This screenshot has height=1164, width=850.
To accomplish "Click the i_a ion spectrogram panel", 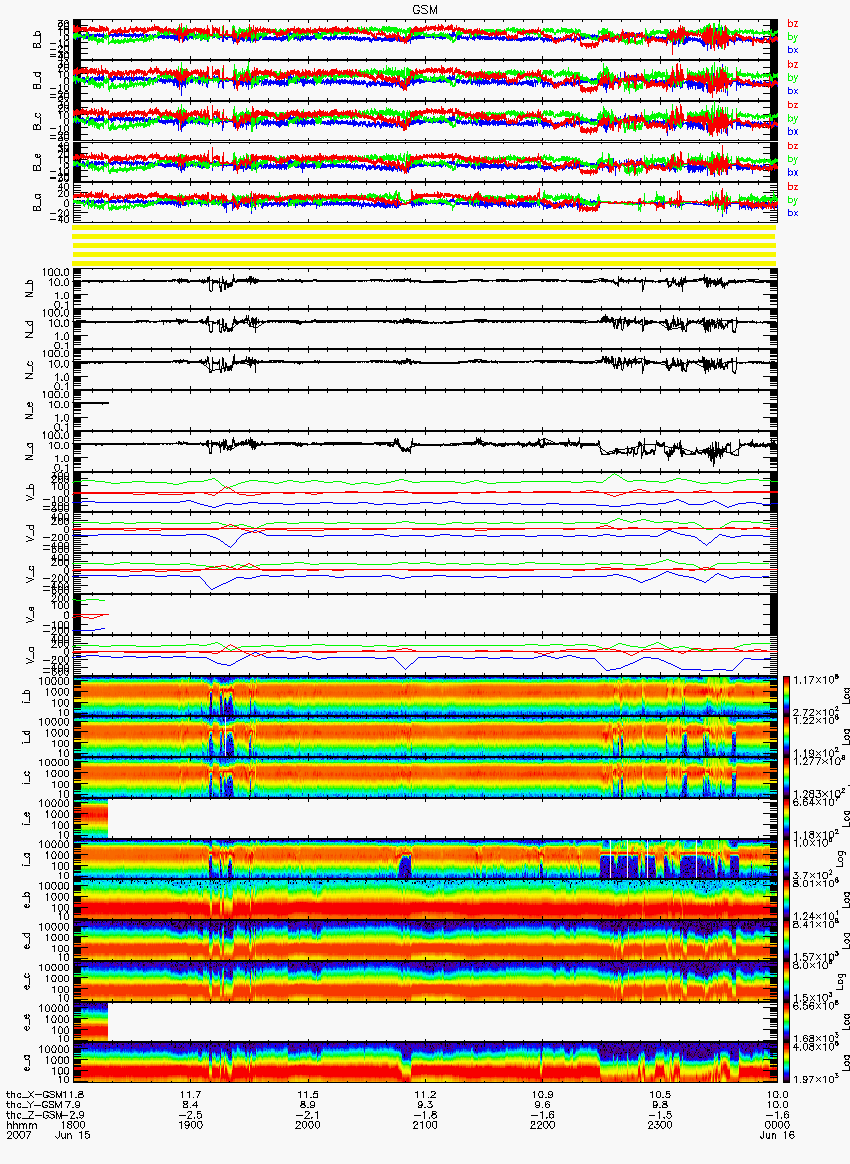I will coord(425,859).
